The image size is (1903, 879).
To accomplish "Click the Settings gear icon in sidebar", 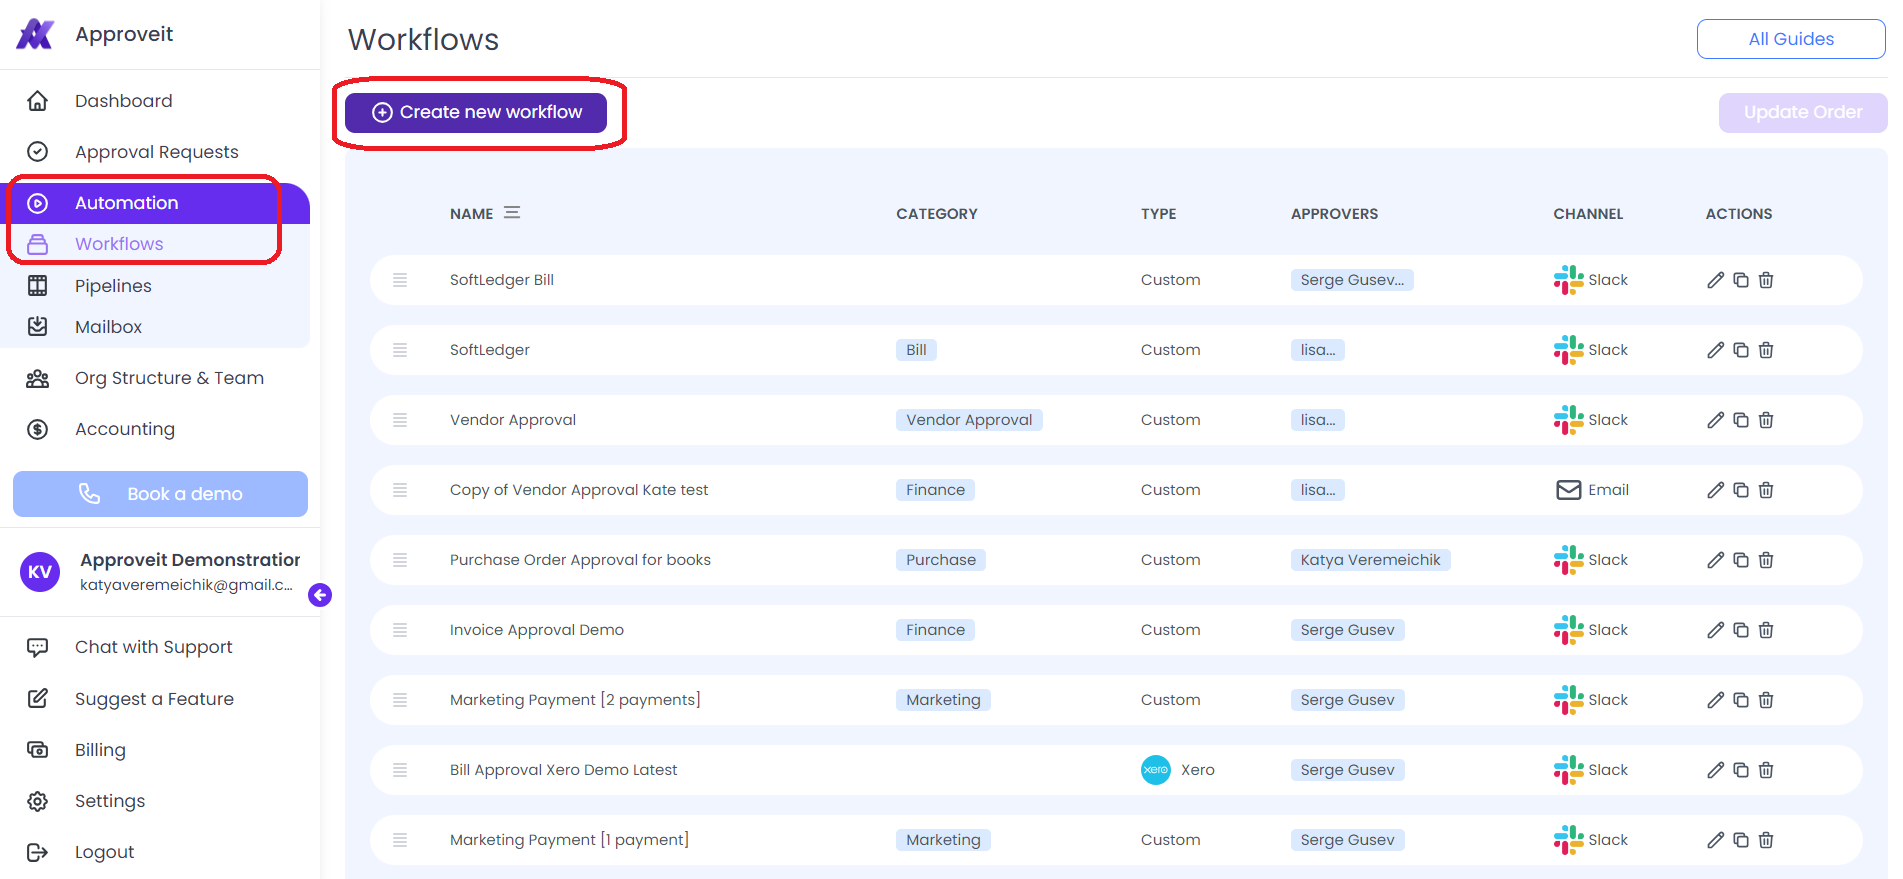I will click(x=37, y=801).
